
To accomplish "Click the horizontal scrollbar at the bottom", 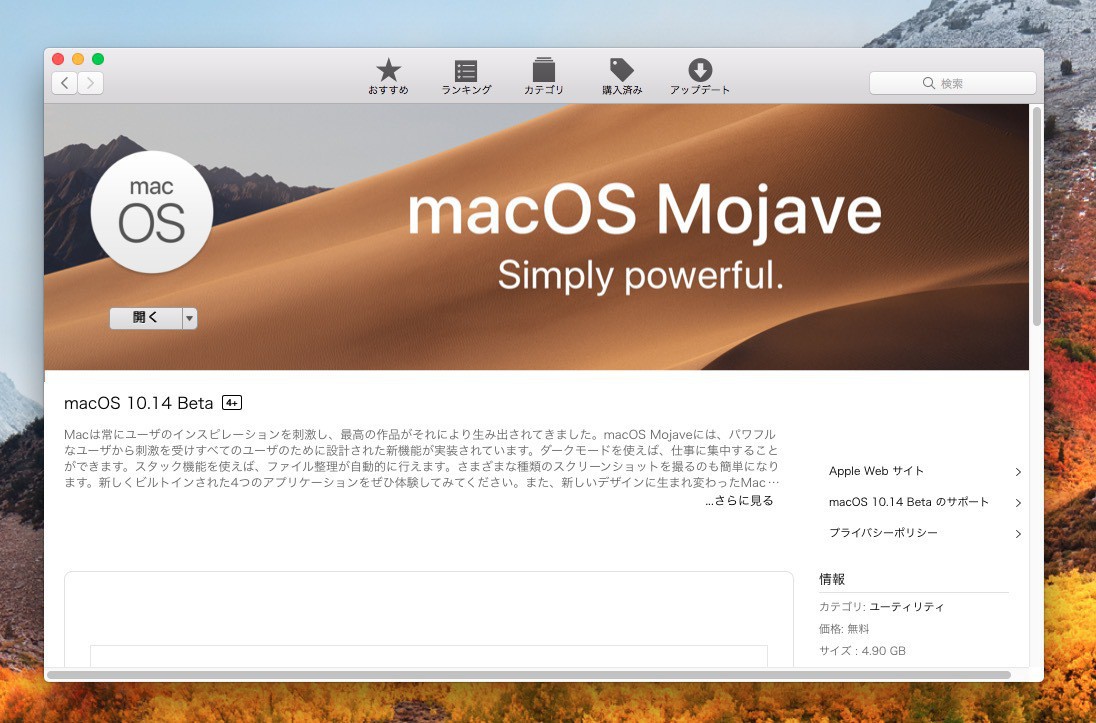I will pos(529,675).
